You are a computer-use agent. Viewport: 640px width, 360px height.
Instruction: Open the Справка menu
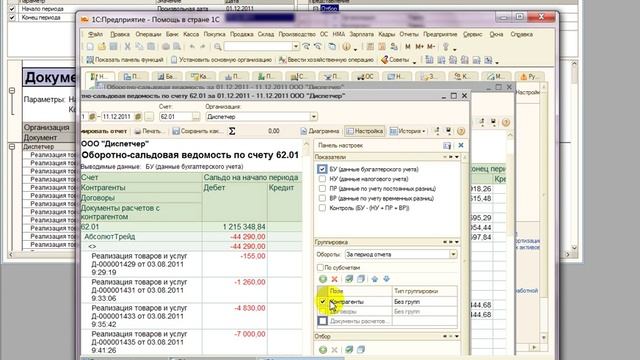click(521, 34)
